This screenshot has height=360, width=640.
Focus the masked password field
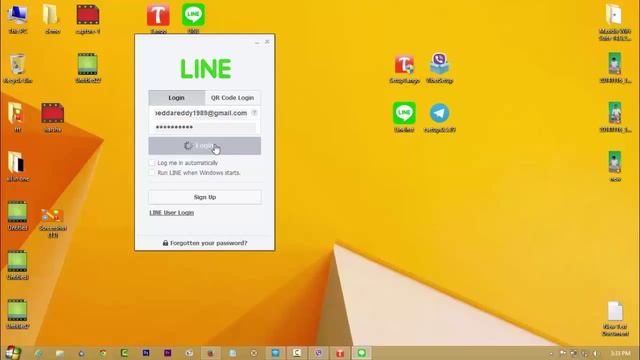[204, 127]
